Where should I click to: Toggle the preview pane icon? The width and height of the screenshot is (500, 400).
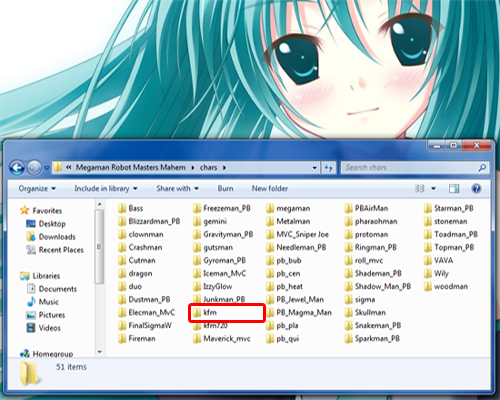pos(454,189)
